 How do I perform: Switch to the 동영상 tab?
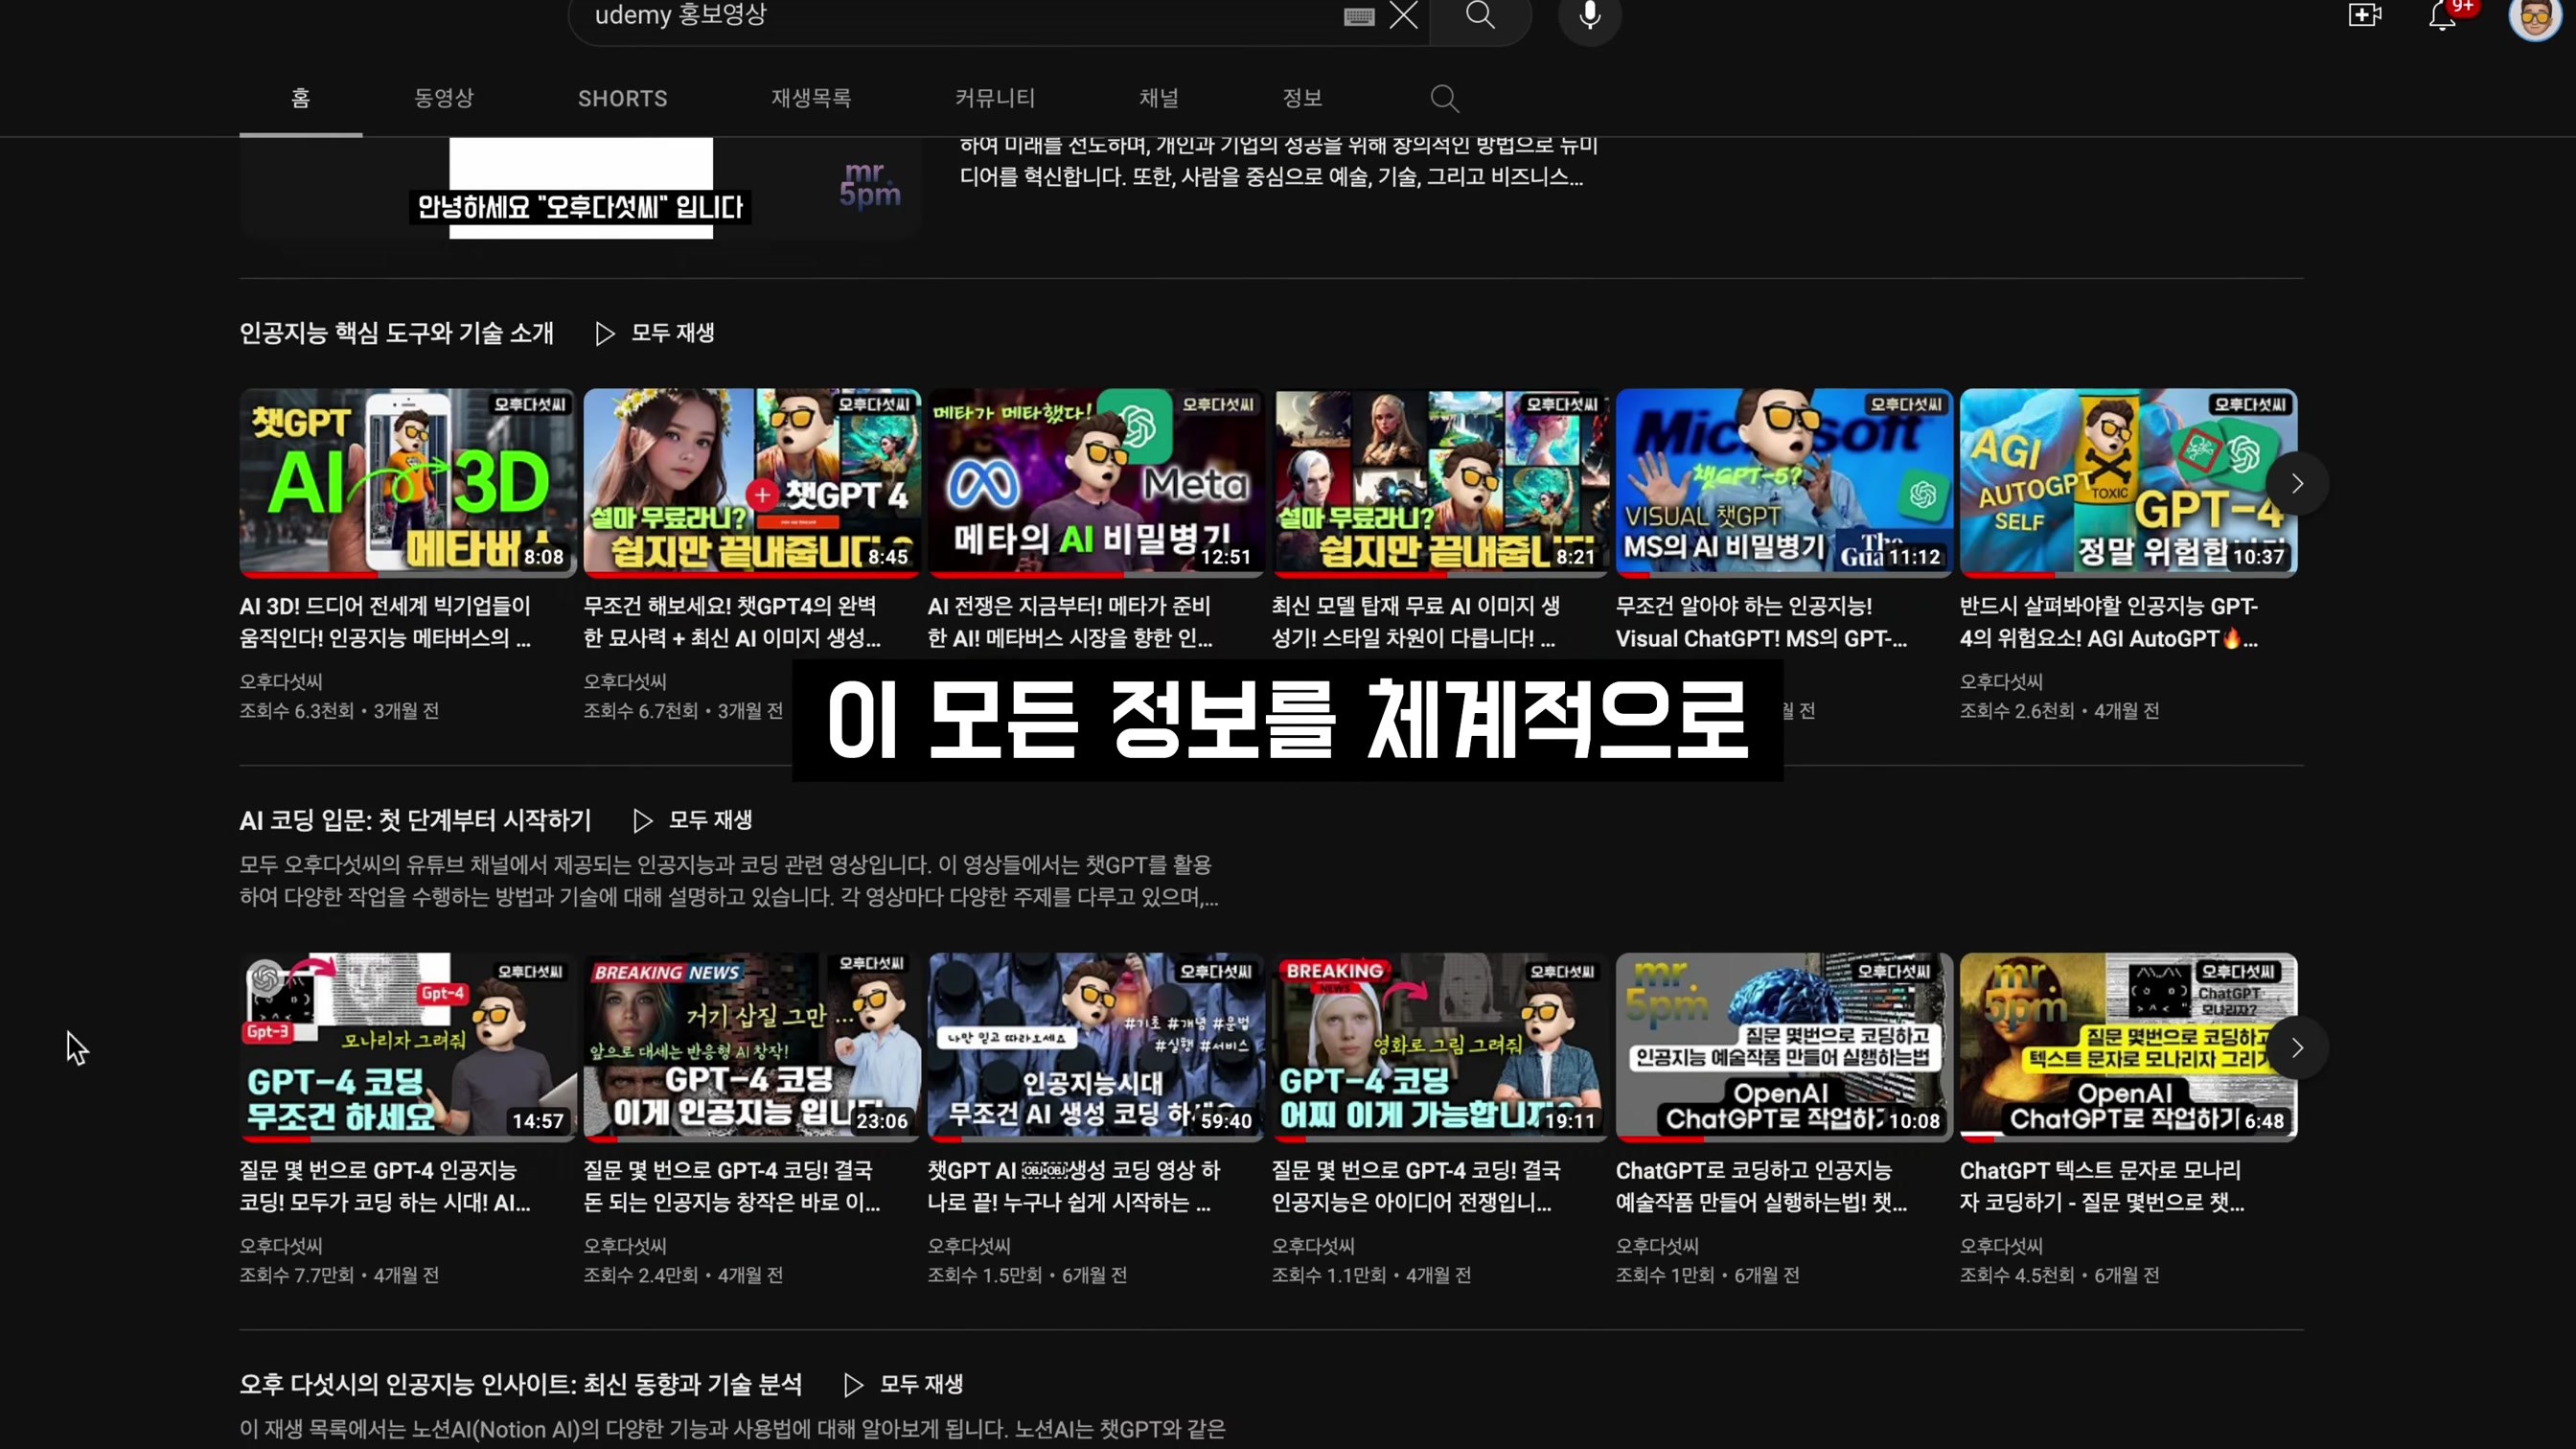tap(444, 98)
